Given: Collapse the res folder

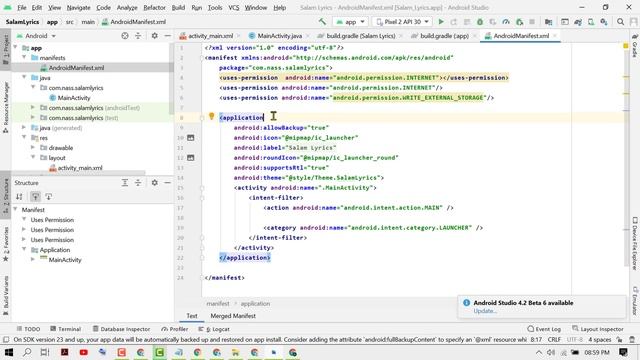Looking at the screenshot, I should [x=24, y=138].
